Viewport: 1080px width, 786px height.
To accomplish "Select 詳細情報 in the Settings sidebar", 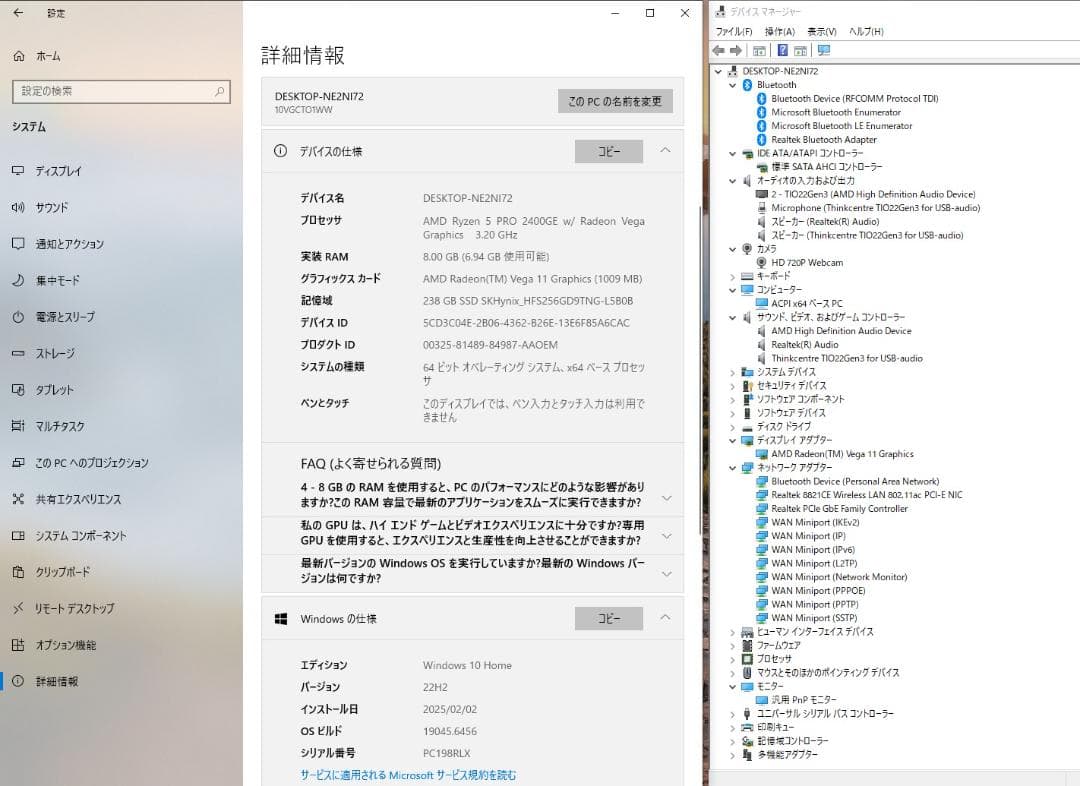I will 121,681.
